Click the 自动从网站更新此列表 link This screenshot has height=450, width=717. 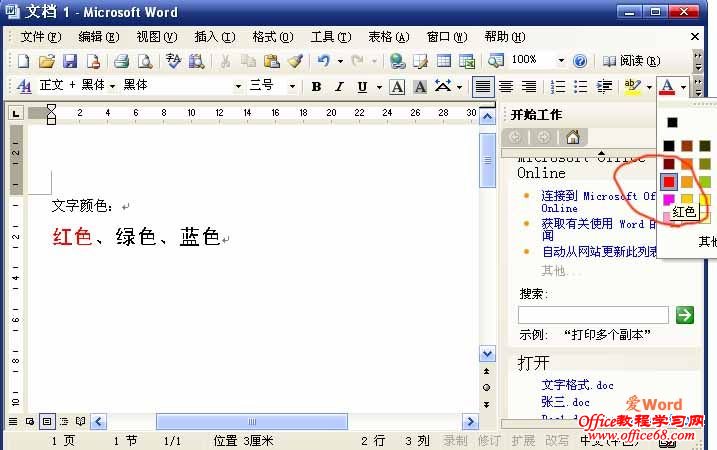tap(599, 252)
